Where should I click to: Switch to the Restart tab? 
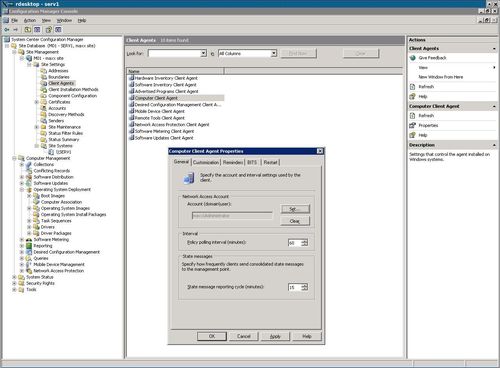coord(270,162)
